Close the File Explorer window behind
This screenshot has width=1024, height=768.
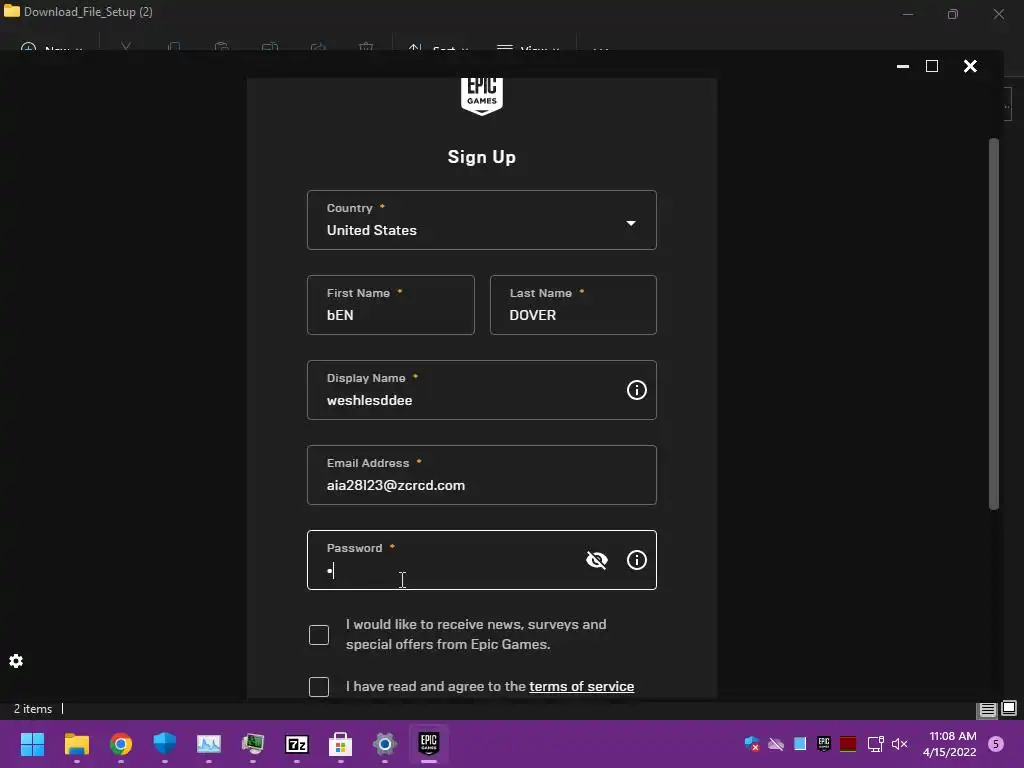999,14
